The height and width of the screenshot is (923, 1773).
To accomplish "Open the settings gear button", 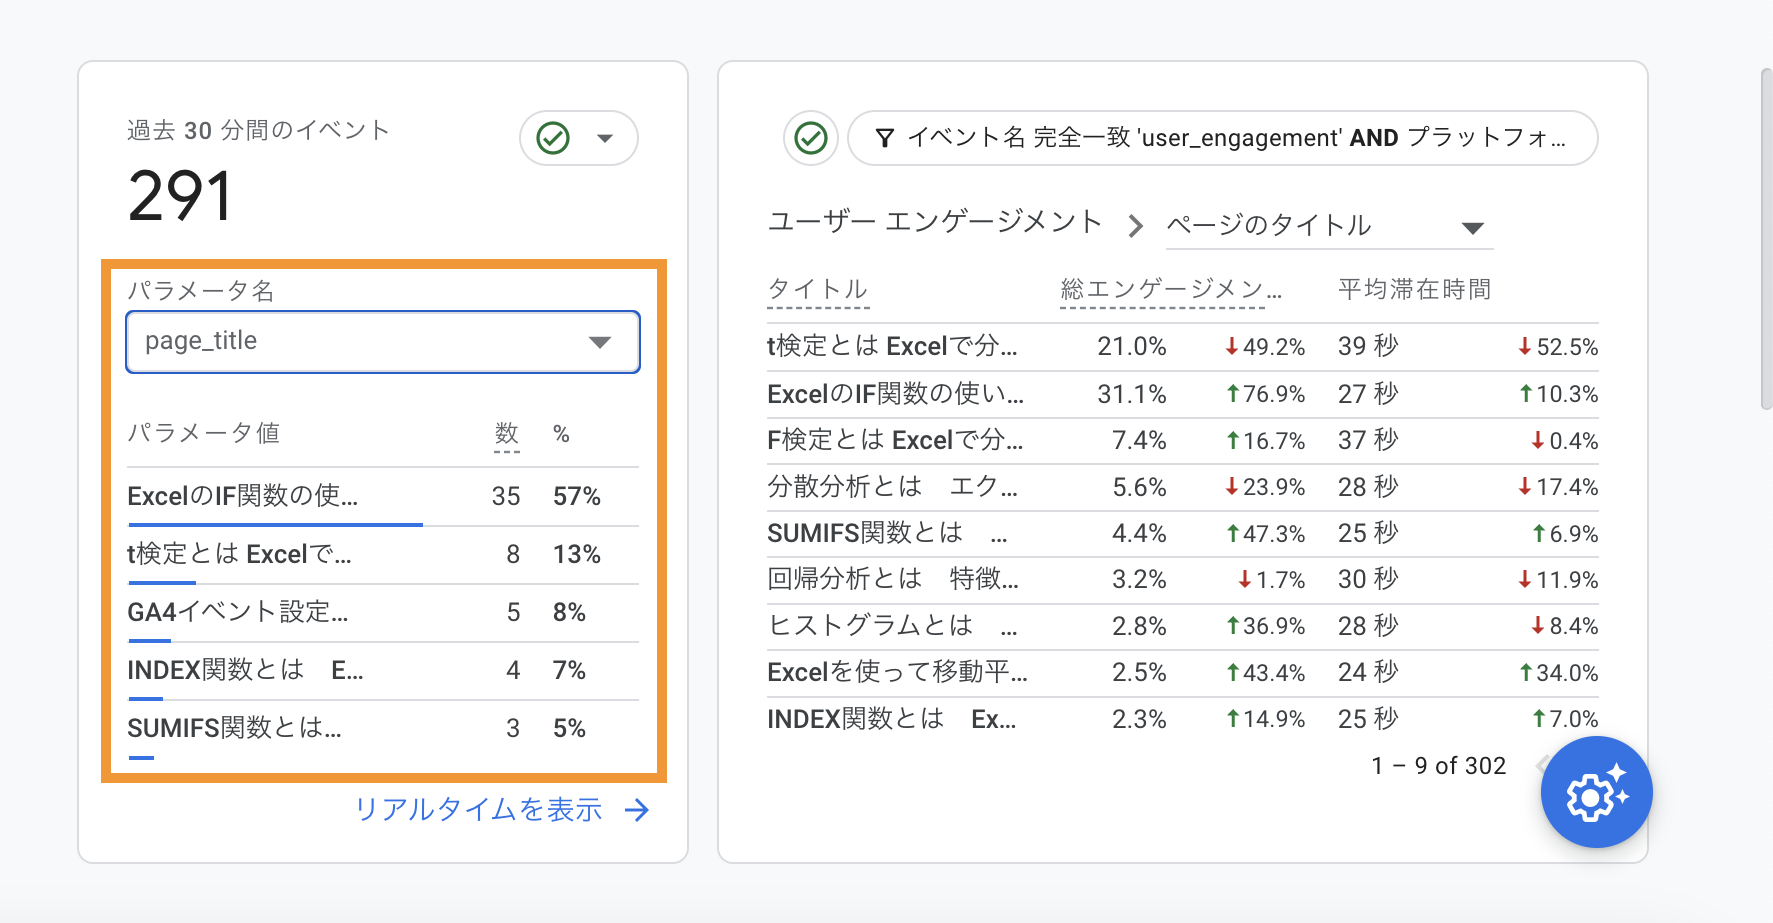I will pyautogui.click(x=1595, y=792).
